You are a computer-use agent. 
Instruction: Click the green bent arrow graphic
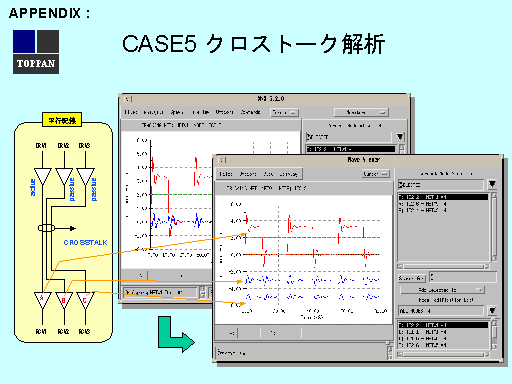(x=176, y=334)
